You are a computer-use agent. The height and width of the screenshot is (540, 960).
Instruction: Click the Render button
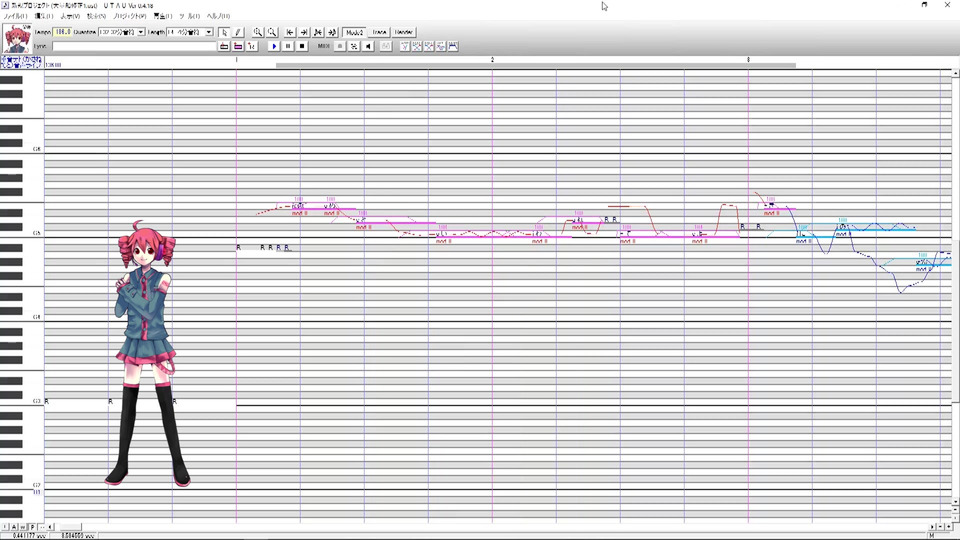click(403, 32)
